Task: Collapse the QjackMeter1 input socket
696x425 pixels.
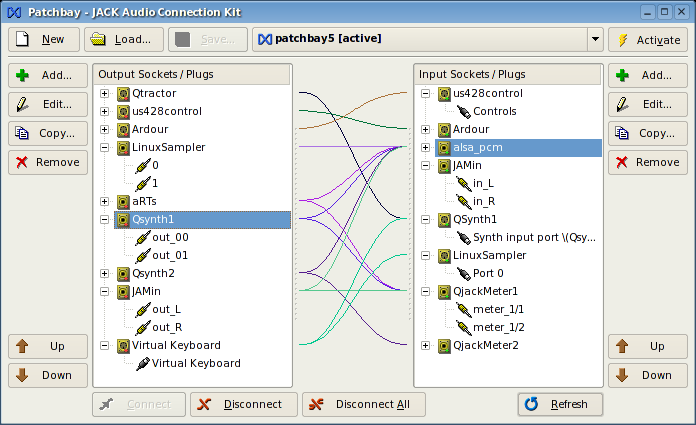Action: [x=425, y=292]
